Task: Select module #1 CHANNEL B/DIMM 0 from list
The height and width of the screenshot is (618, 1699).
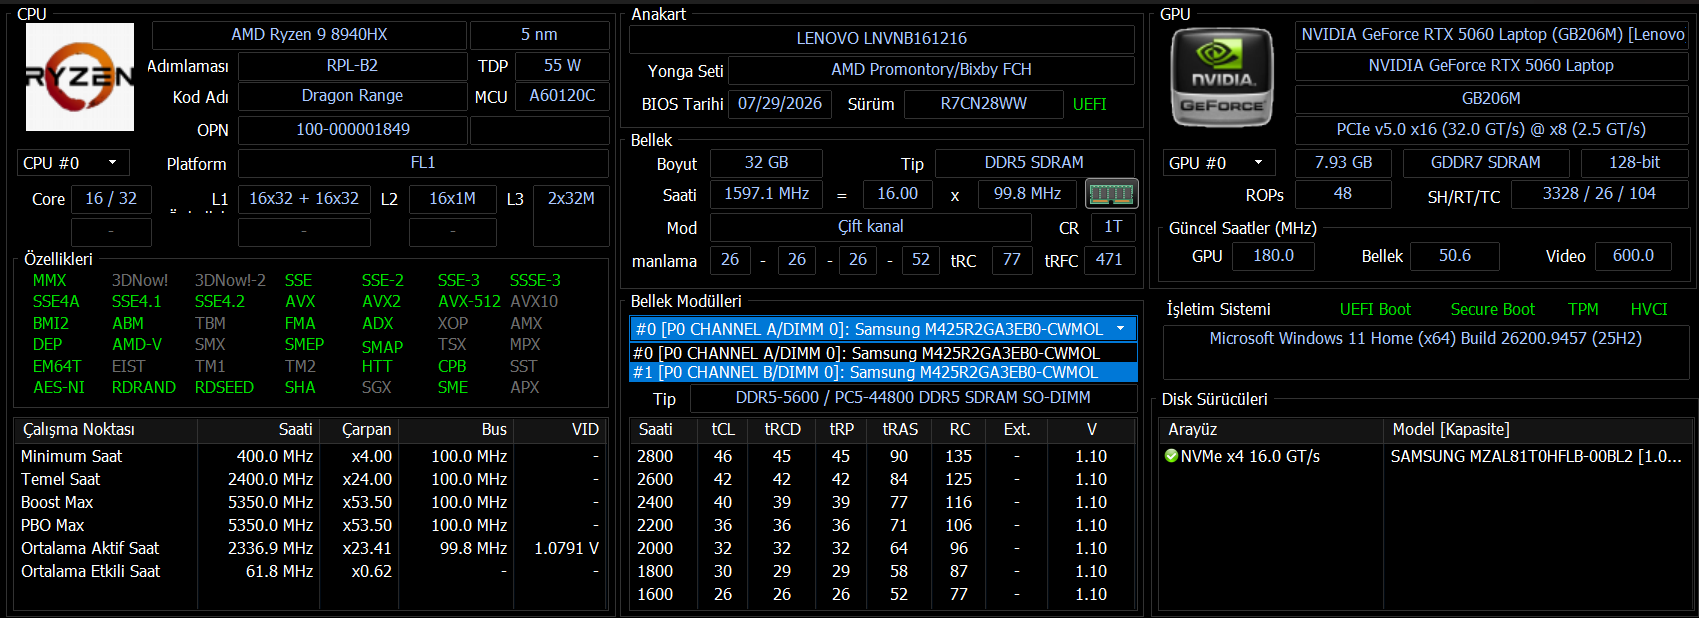Action: click(x=883, y=372)
